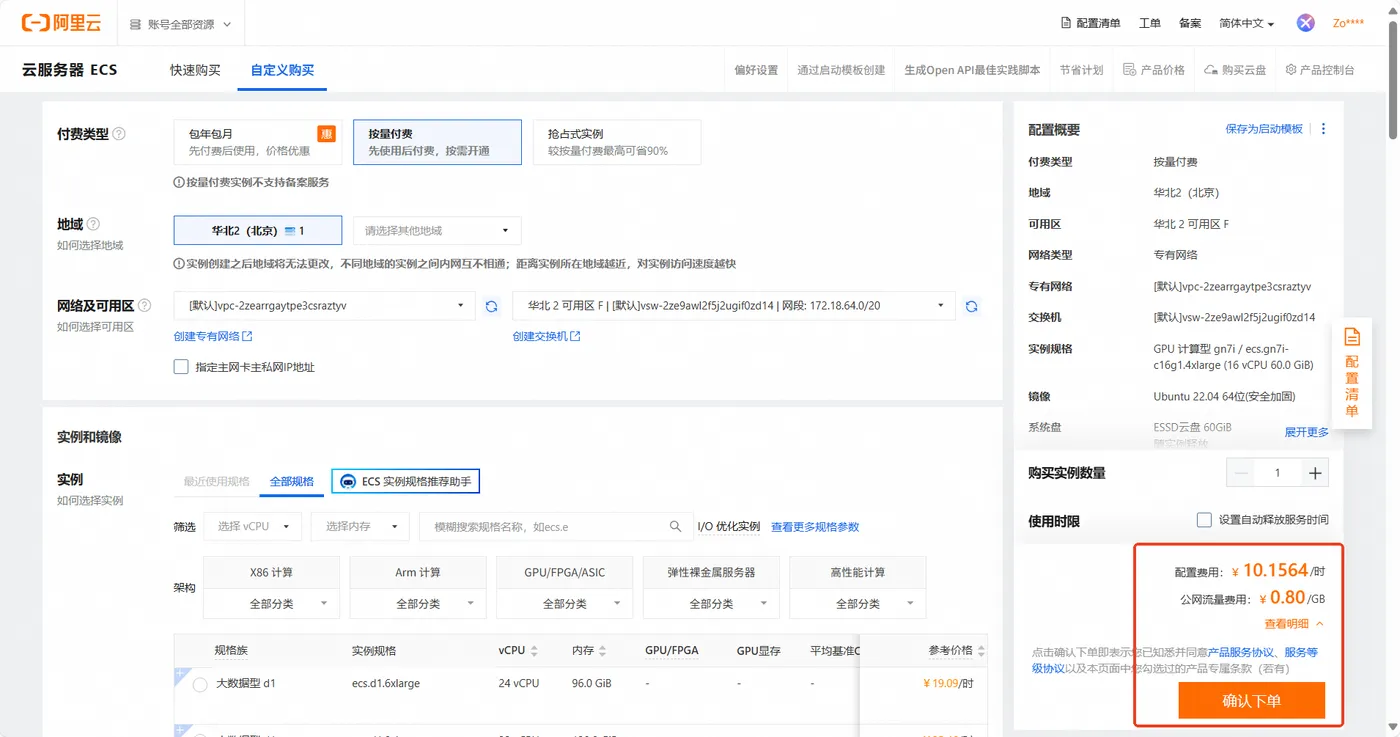This screenshot has width=1400, height=737.
Task: Check 指定主网卡主私网IP地址
Action: [181, 367]
